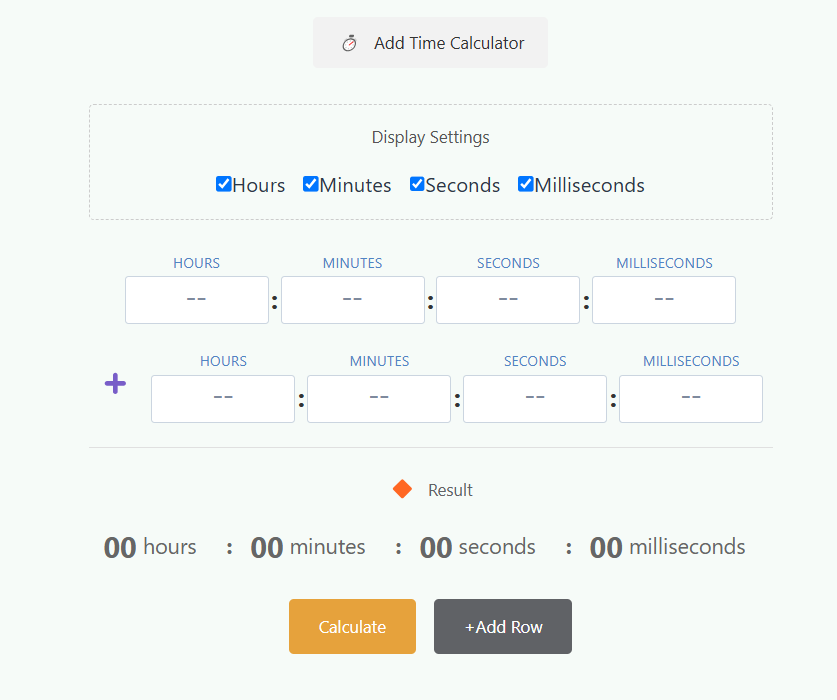The height and width of the screenshot is (700, 837).
Task: Disable the Seconds display checkbox
Action: [x=417, y=184]
